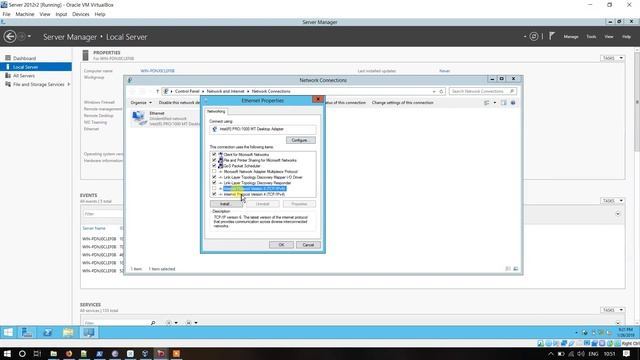Select Internet Protocol Version 4 (TCP/IPv4) item
Image resolution: width=640 pixels, height=360 pixels.
[x=254, y=194]
